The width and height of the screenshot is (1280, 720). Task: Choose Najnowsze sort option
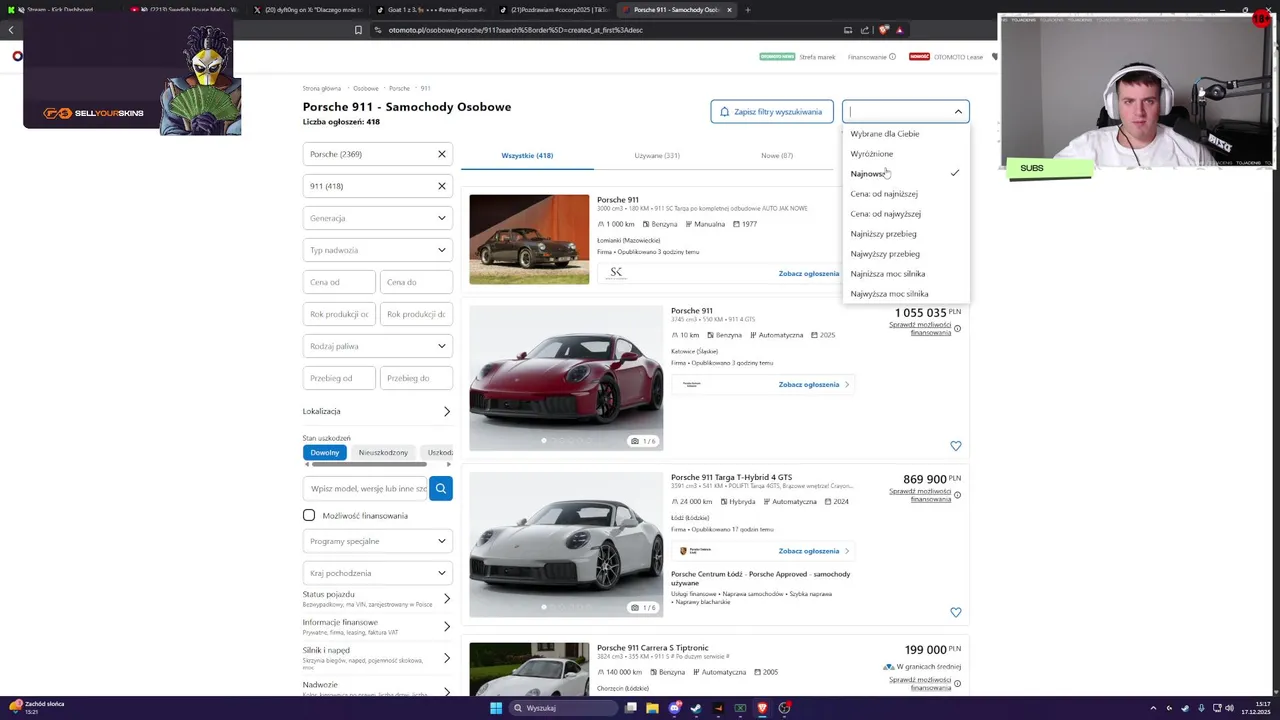click(x=906, y=173)
